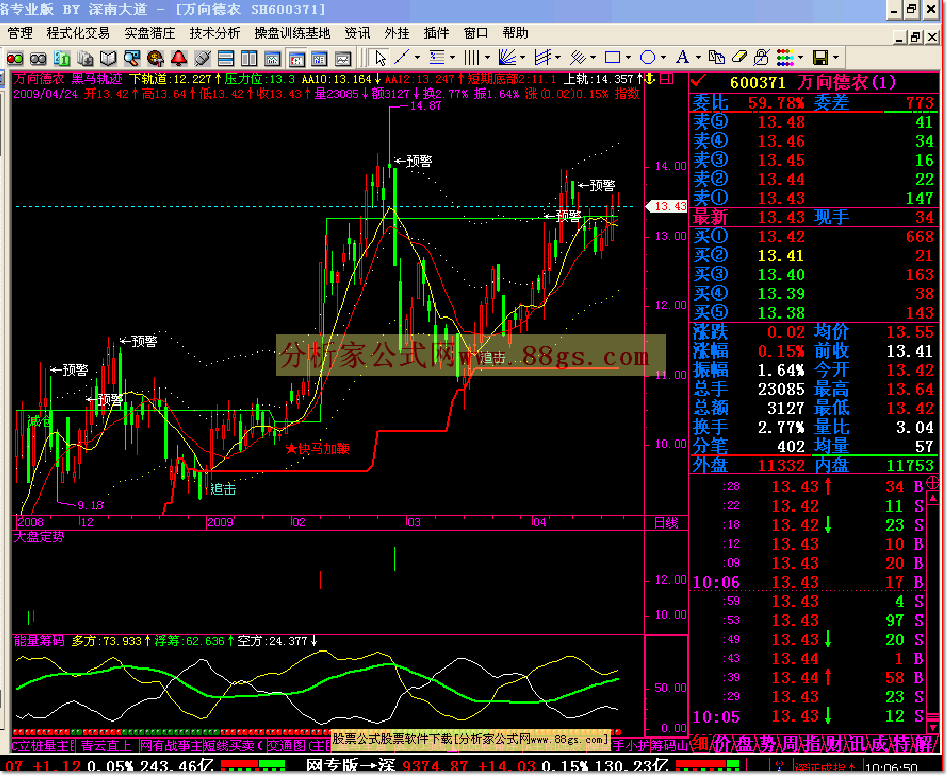Click the 13.43 current price tag on axis
The height and width of the screenshot is (777, 950).
click(668, 206)
